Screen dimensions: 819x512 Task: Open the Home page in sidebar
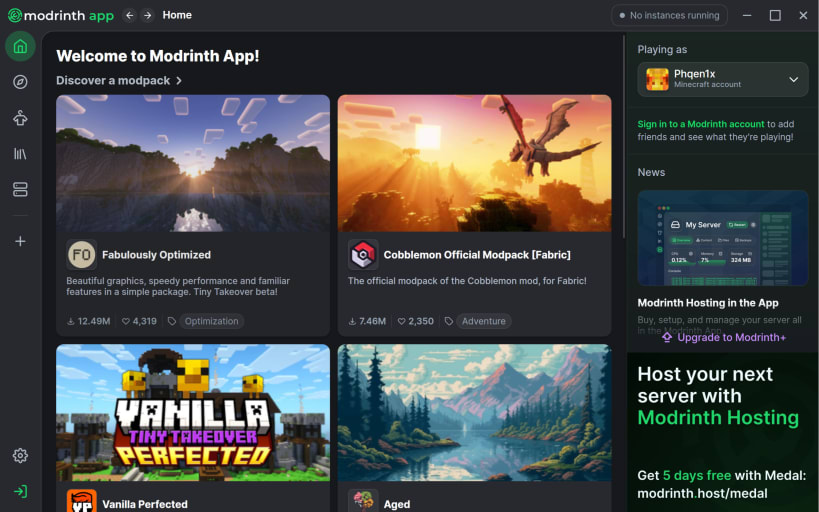20,46
